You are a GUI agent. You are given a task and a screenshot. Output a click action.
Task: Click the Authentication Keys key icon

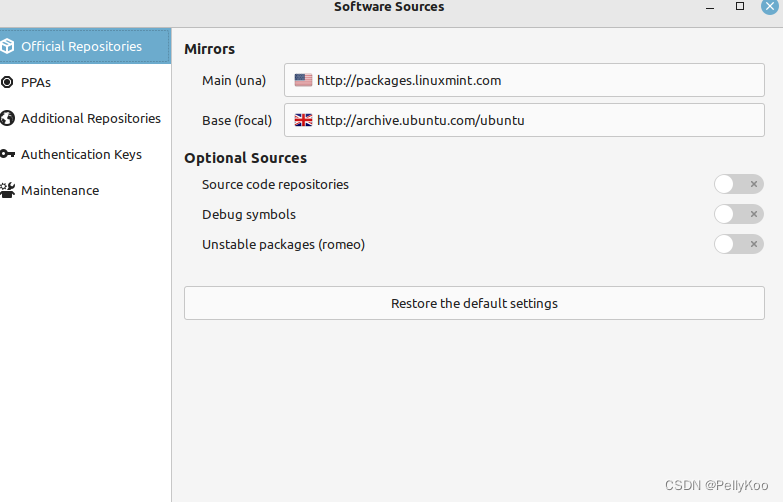7,154
